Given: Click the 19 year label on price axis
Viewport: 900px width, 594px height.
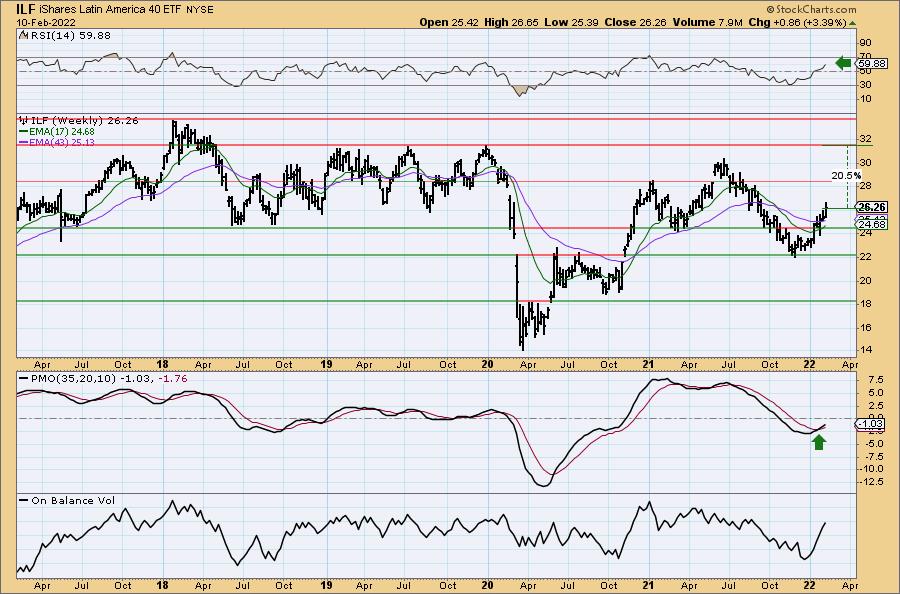Looking at the screenshot, I should 326,364.
